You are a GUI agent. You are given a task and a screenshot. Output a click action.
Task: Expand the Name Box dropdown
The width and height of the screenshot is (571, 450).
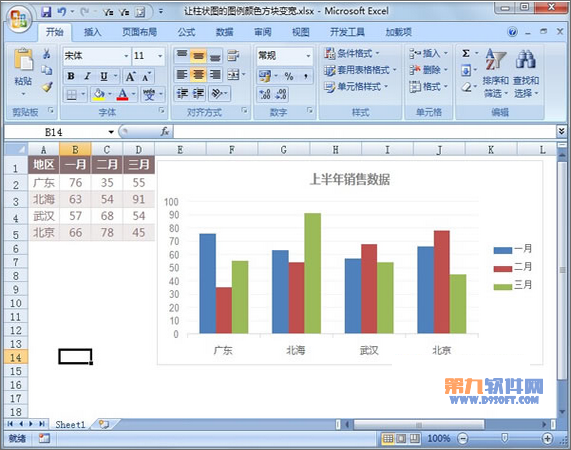click(x=111, y=132)
